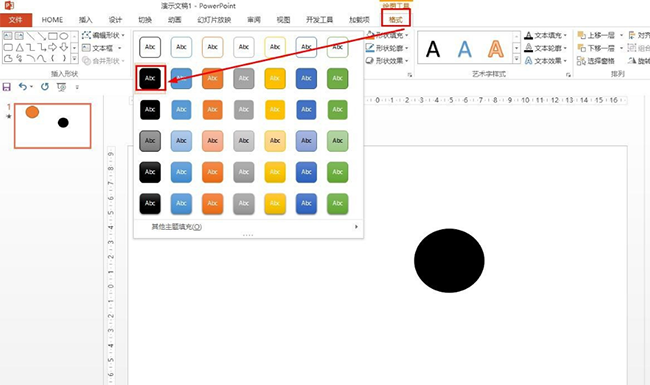
Task: Choose the oval shape in shapes gallery
Action: coord(63,36)
